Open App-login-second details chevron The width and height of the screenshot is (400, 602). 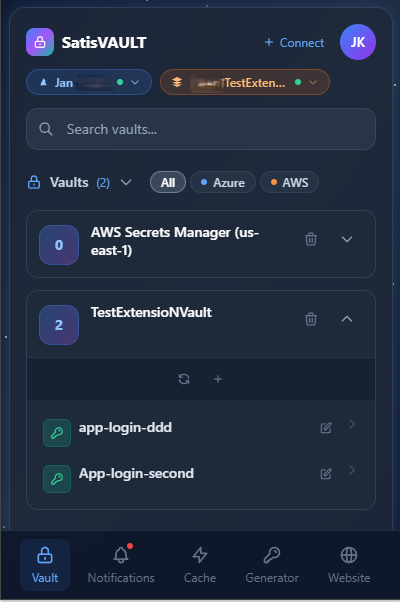coord(352,470)
